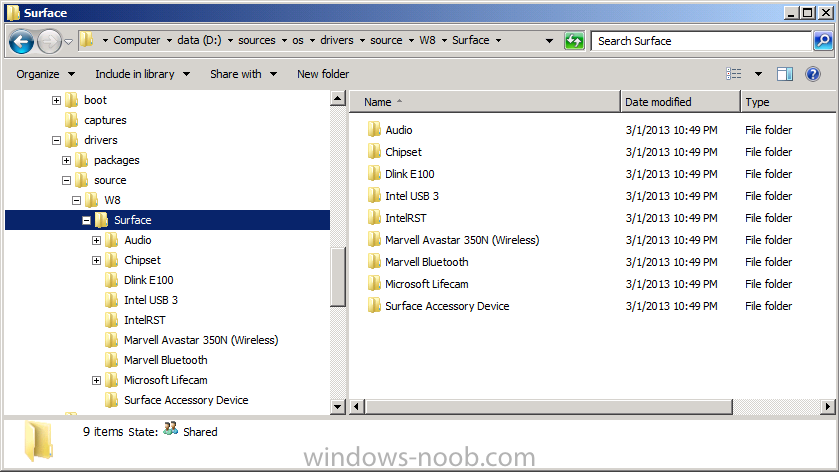This screenshot has height=472, width=839.
Task: Select IntelRST folder icon in file list
Action: (x=374, y=218)
